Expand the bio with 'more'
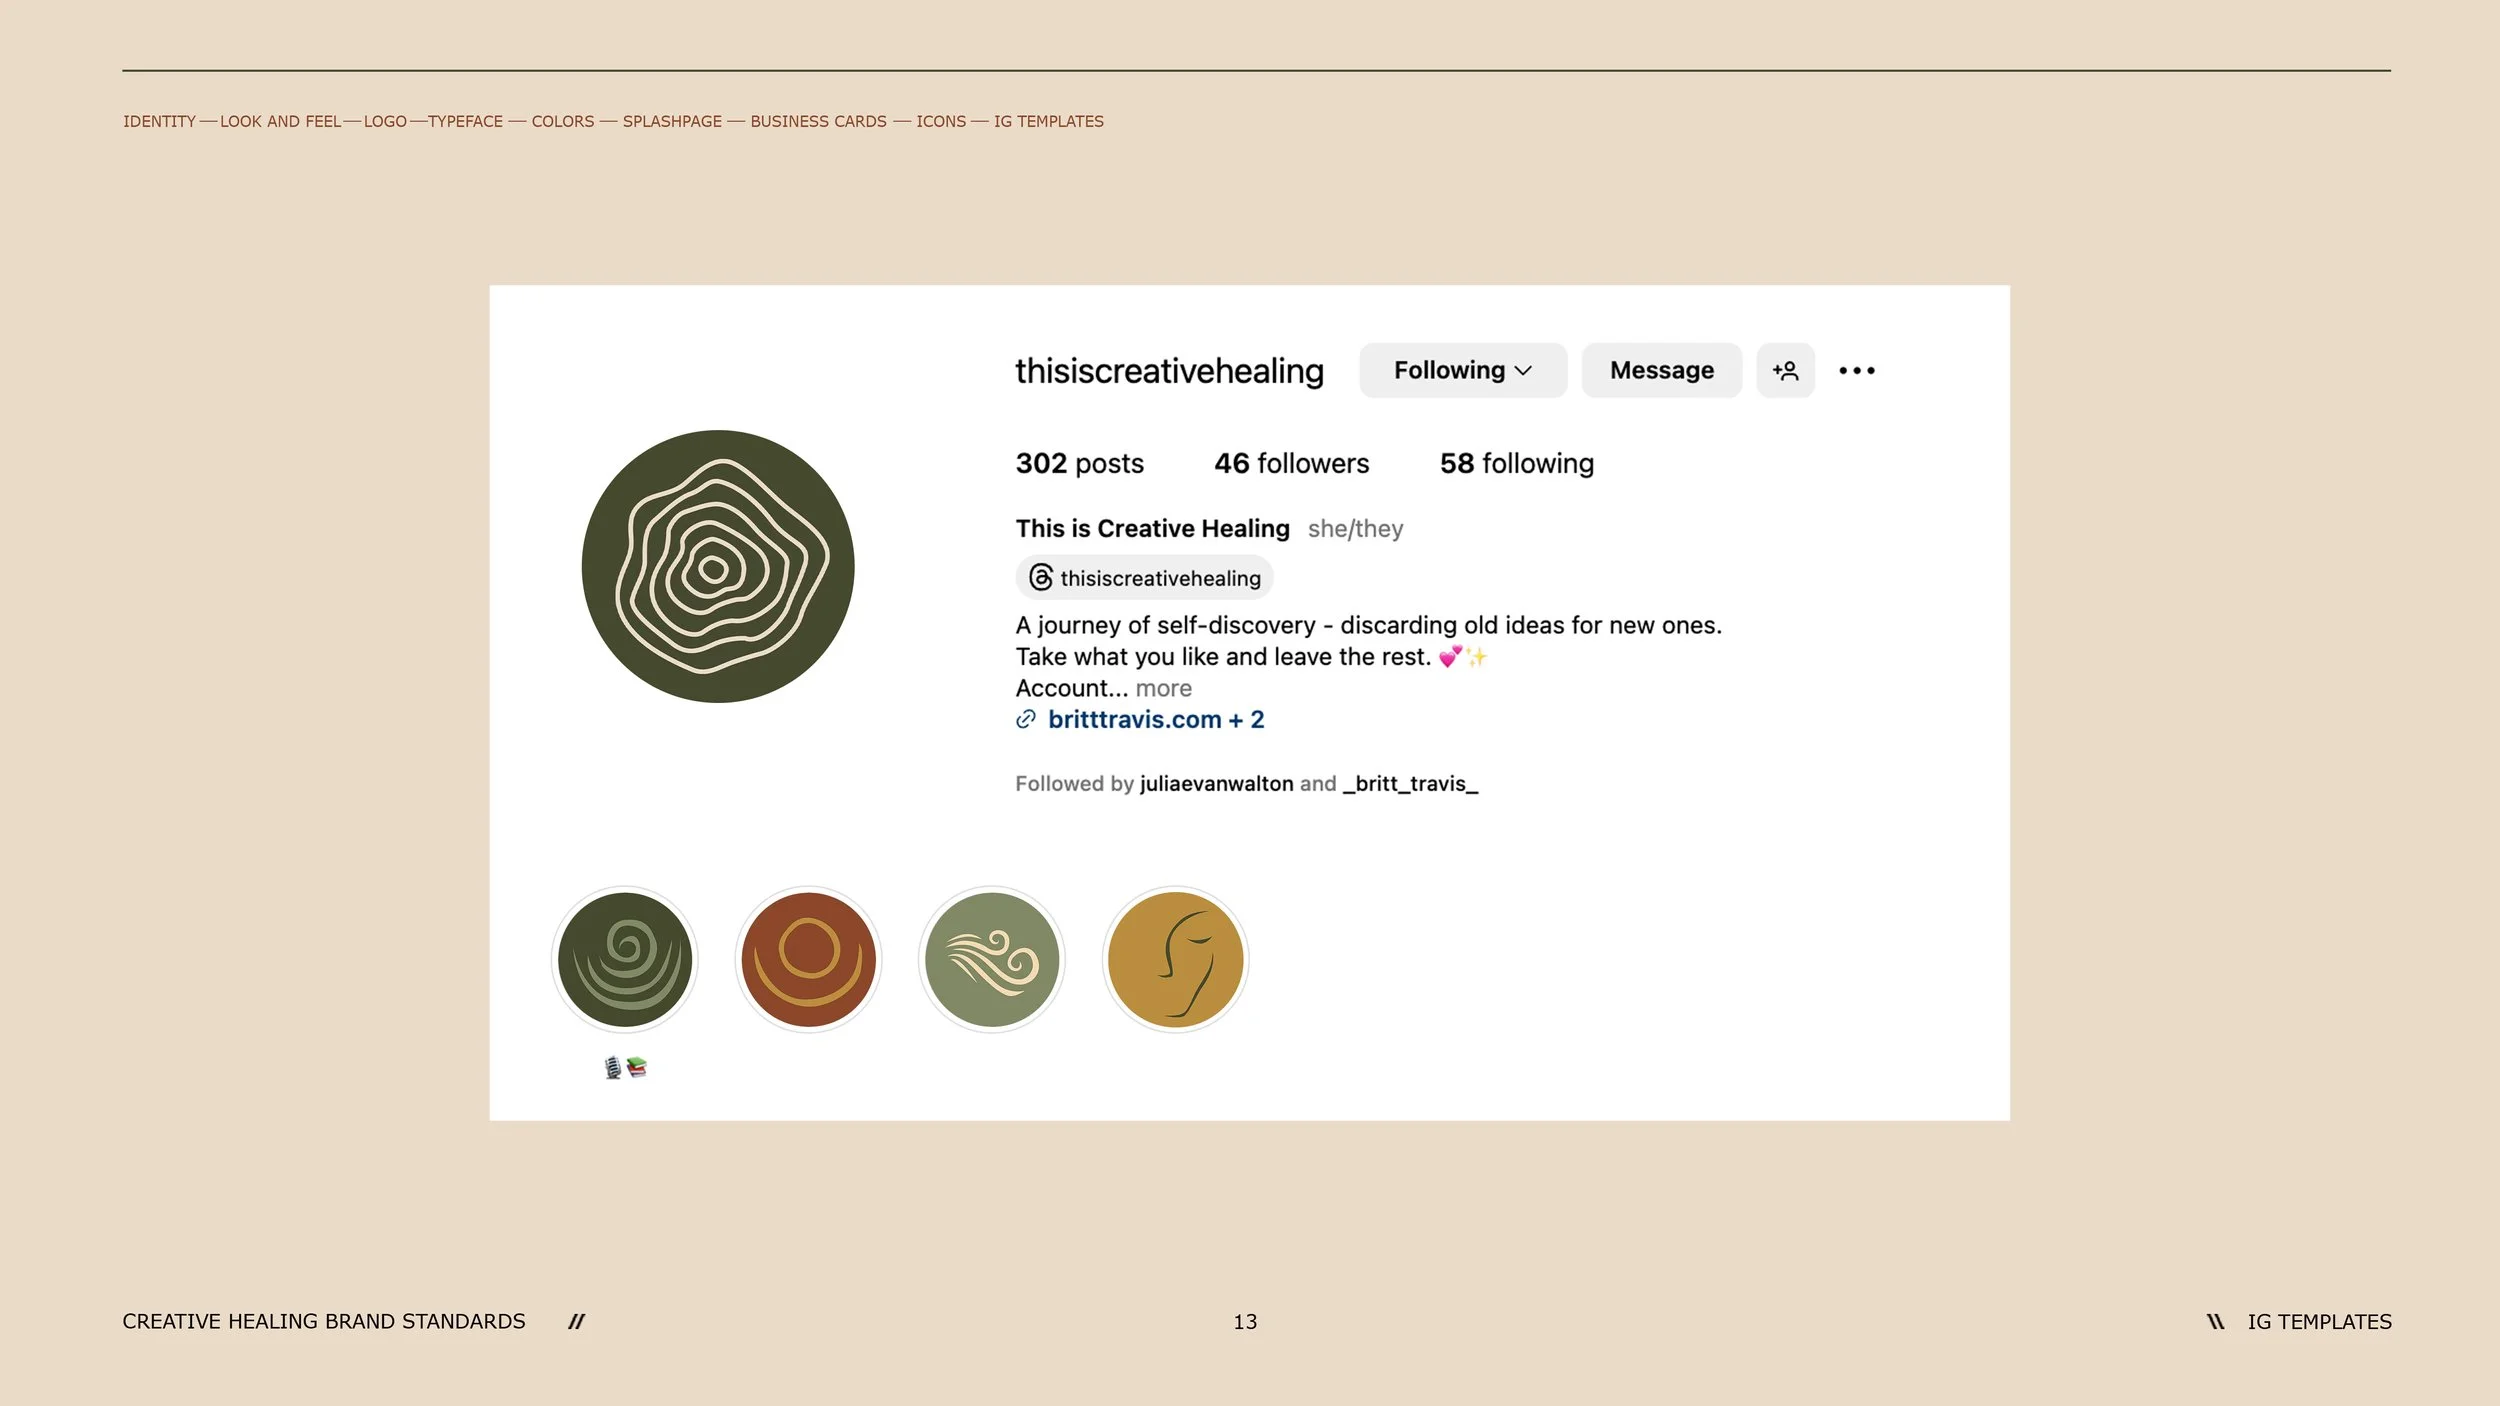Viewport: 2500px width, 1406px height. (1163, 688)
